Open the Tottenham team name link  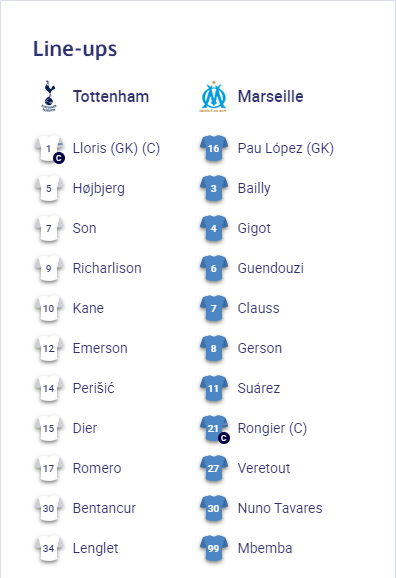[x=111, y=97]
